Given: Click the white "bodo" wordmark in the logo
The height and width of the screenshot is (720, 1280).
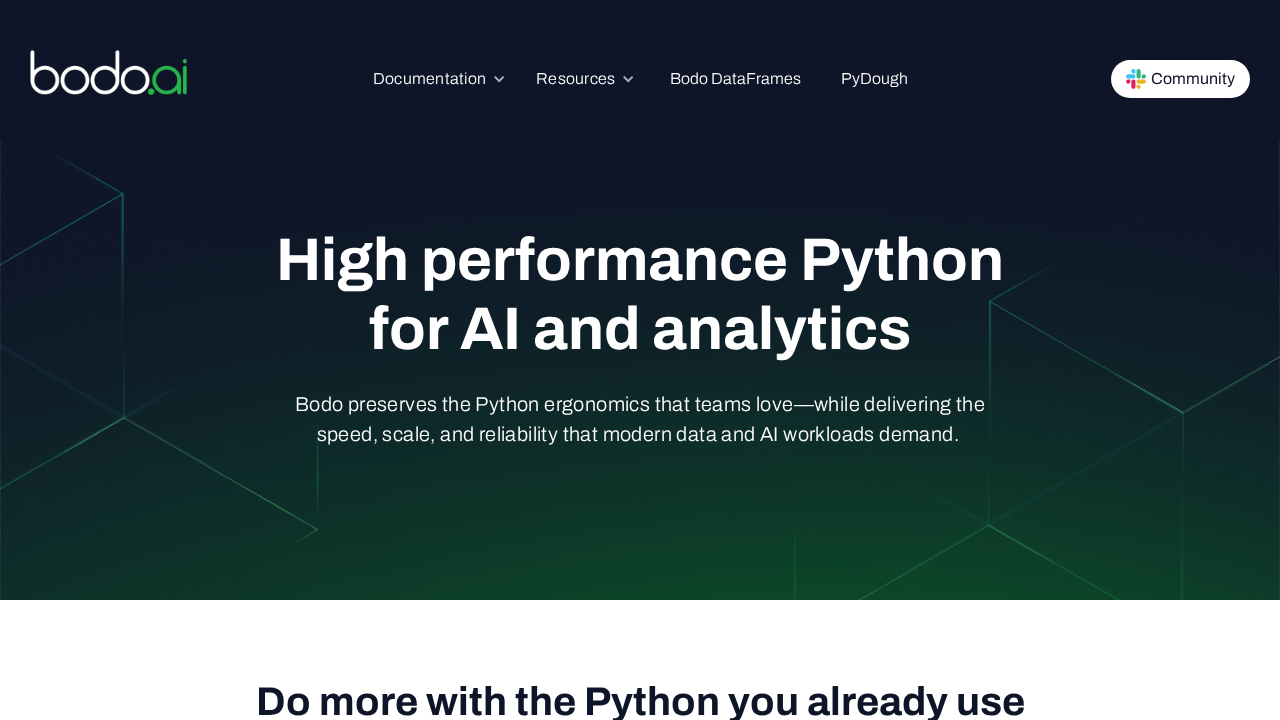Looking at the screenshot, I should [88, 73].
